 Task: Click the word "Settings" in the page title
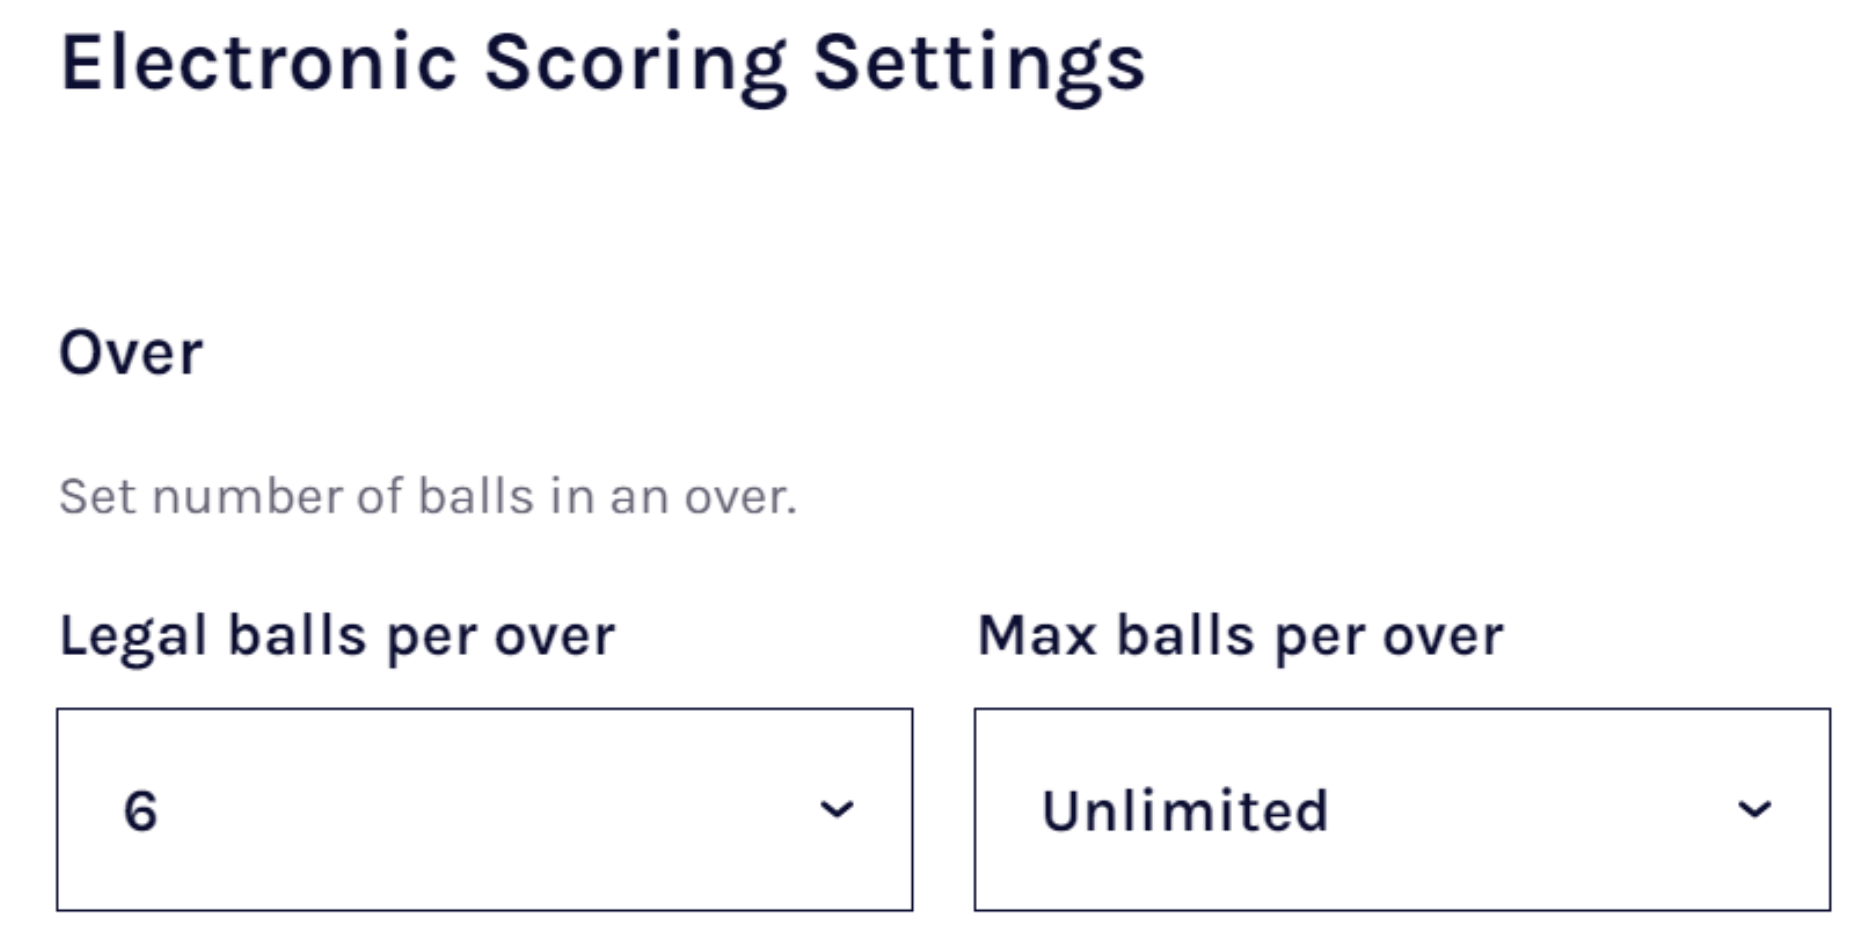(979, 64)
